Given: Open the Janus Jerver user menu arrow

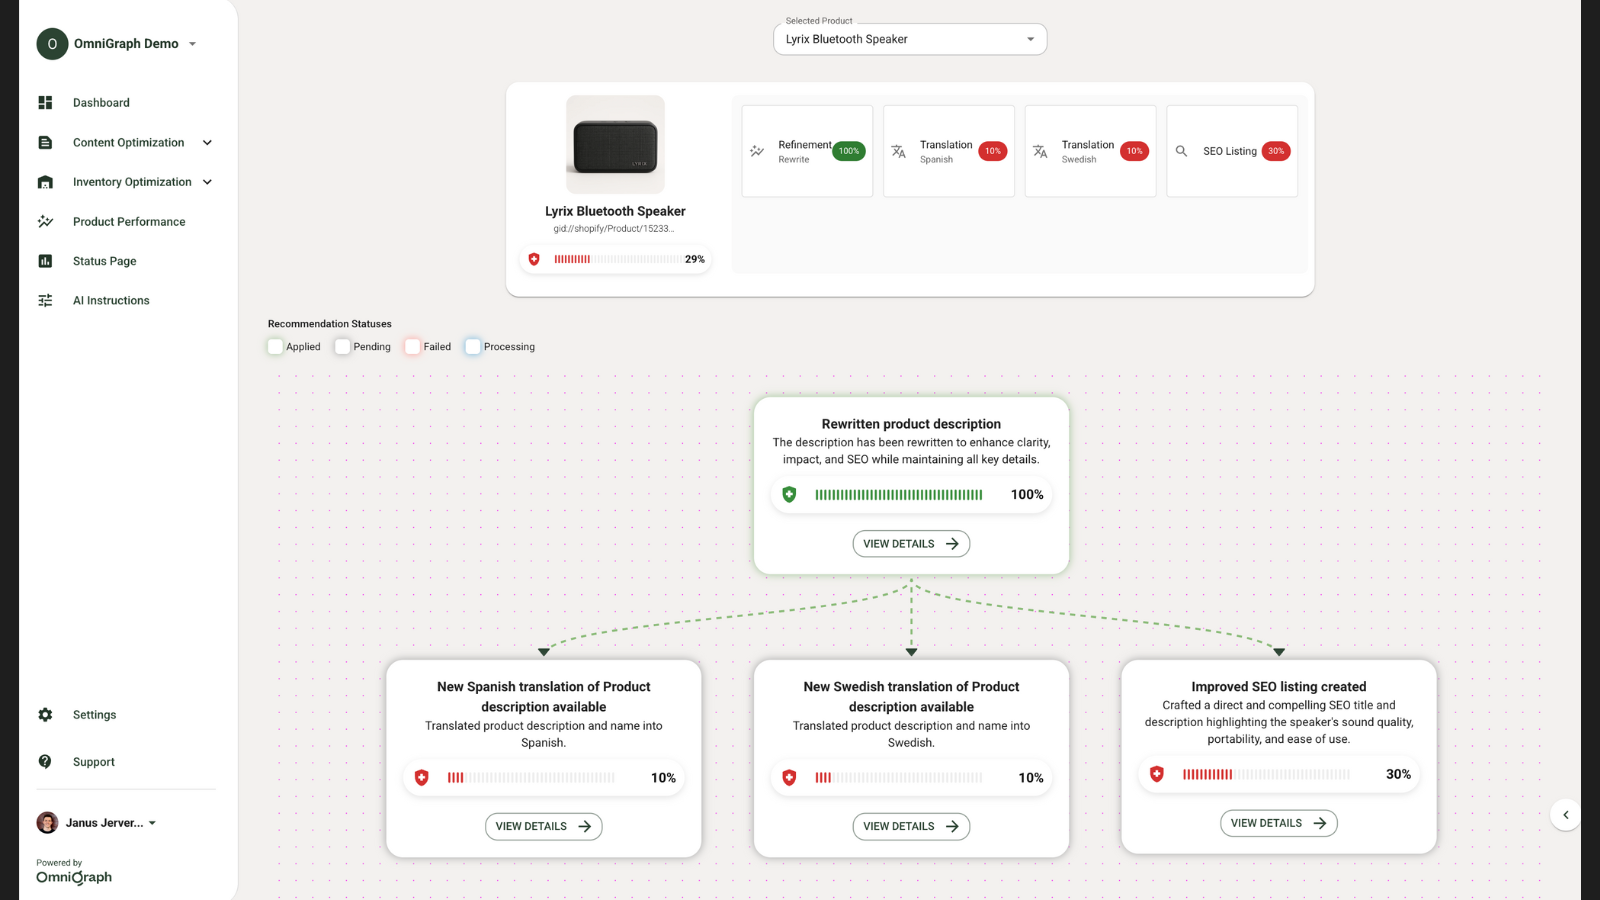Looking at the screenshot, I should coord(152,823).
